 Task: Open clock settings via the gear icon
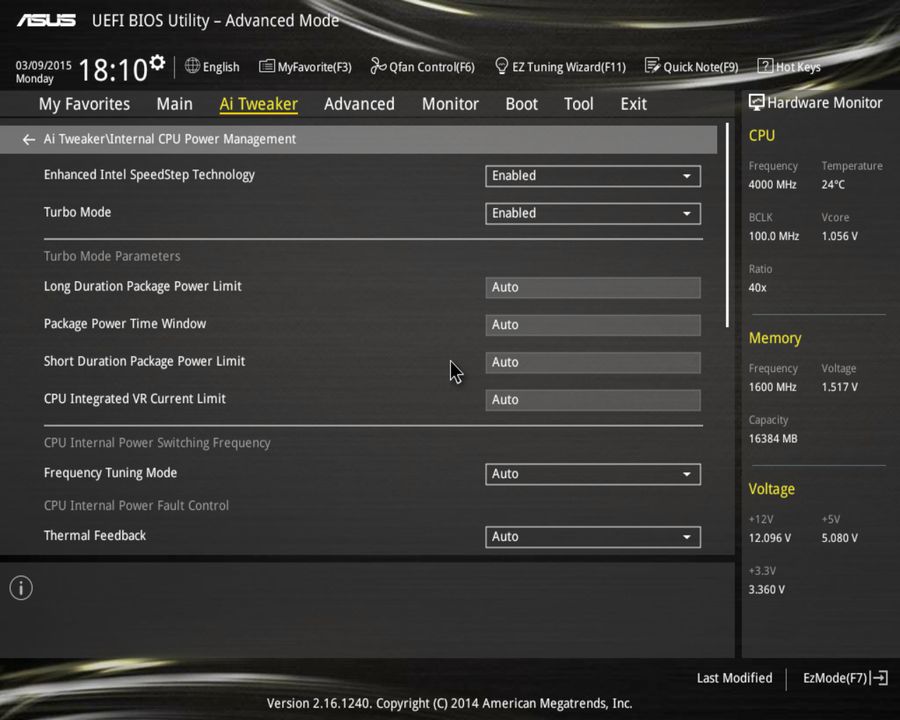(x=155, y=60)
